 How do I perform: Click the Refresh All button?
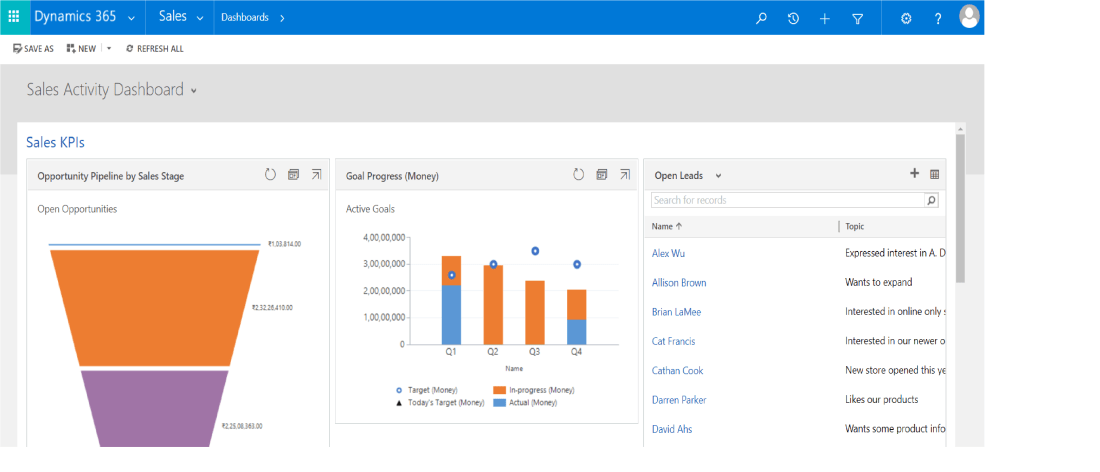pyautogui.click(x=155, y=48)
